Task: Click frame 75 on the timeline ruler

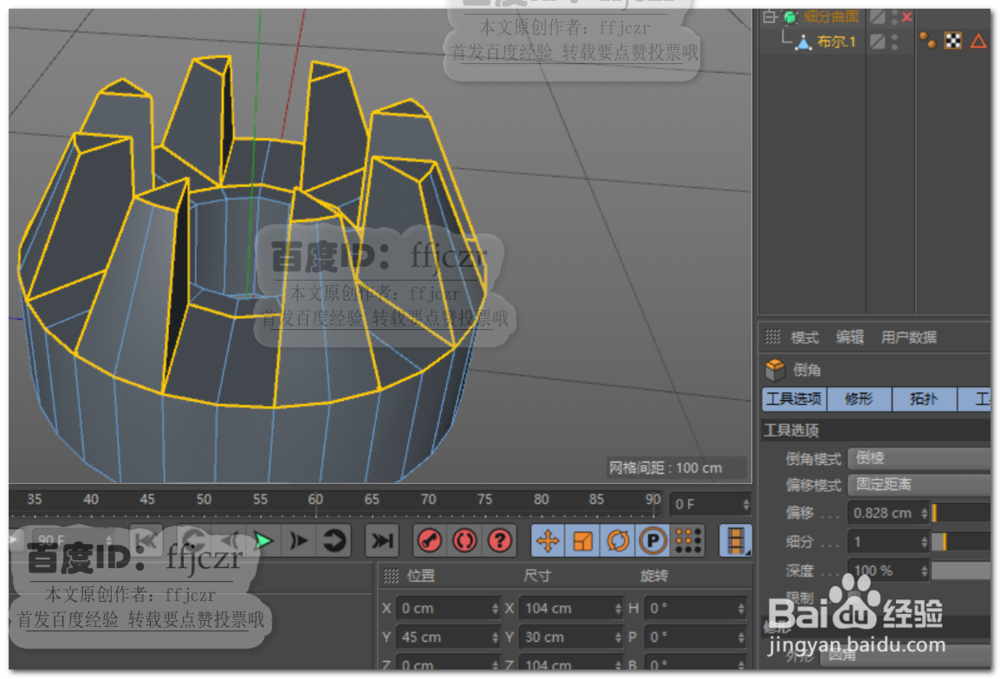Action: click(x=485, y=500)
